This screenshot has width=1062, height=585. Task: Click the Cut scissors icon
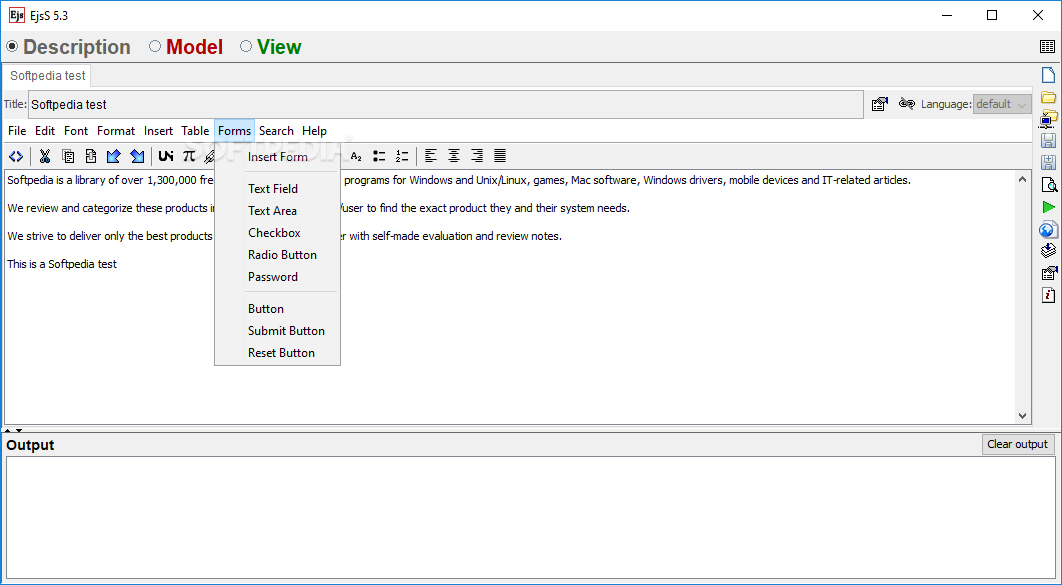click(x=45, y=156)
